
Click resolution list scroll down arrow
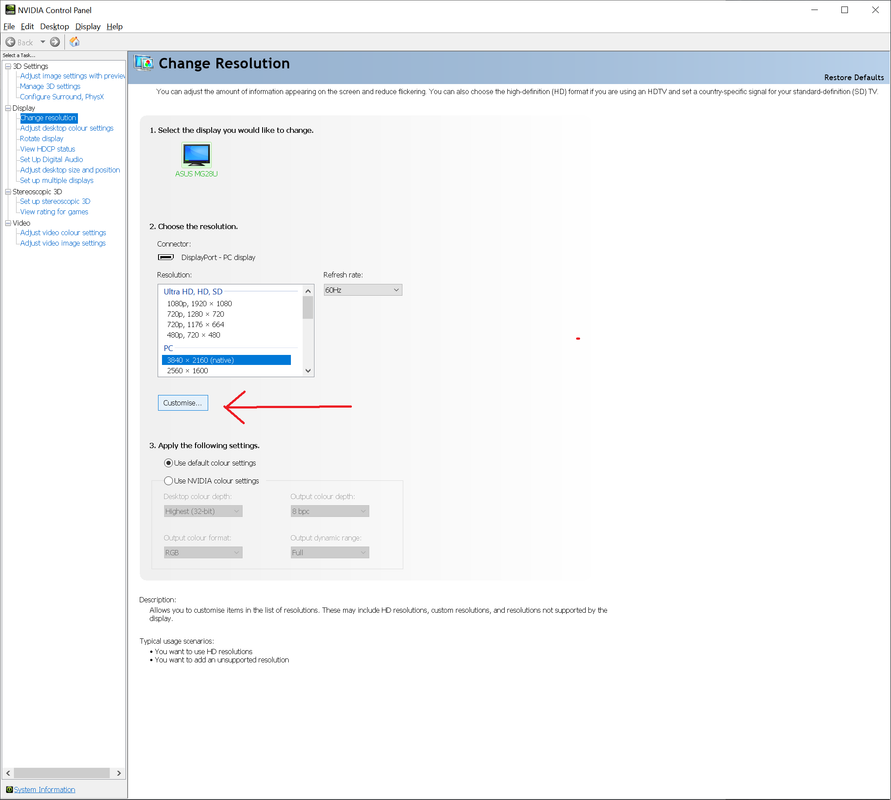pyautogui.click(x=308, y=370)
